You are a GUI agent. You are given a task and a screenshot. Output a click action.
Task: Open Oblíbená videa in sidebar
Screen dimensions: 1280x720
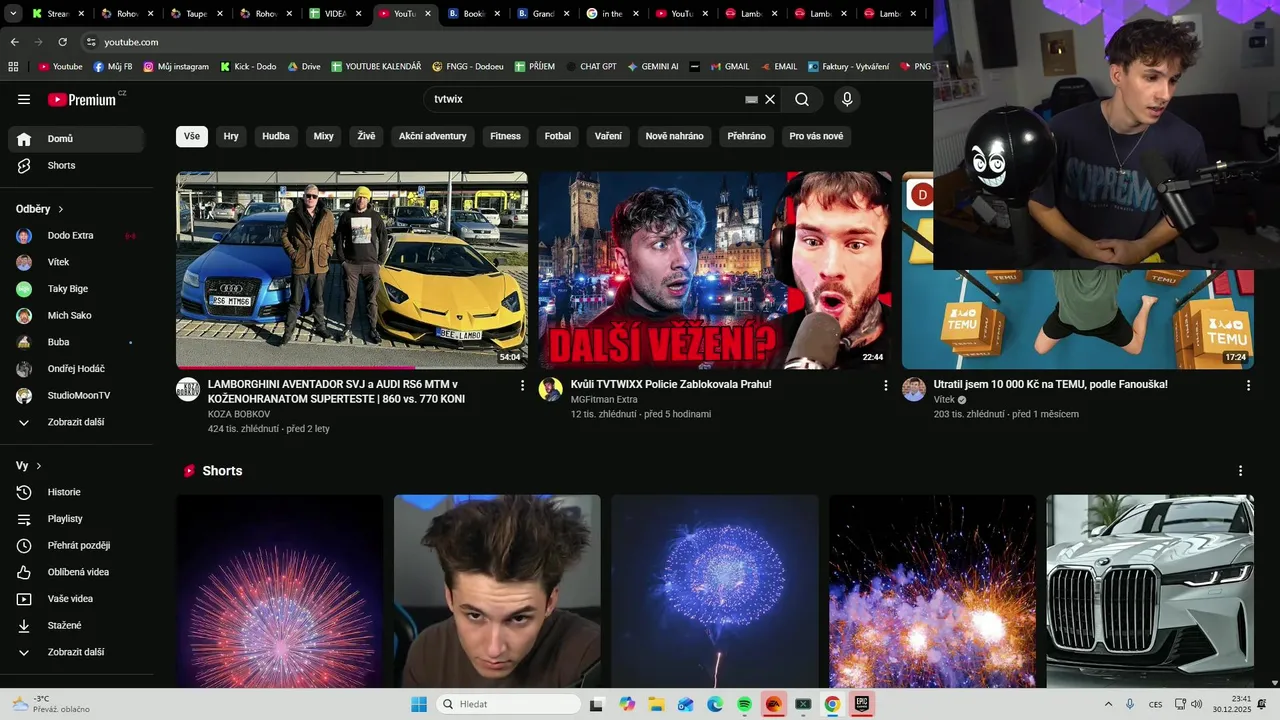76,572
